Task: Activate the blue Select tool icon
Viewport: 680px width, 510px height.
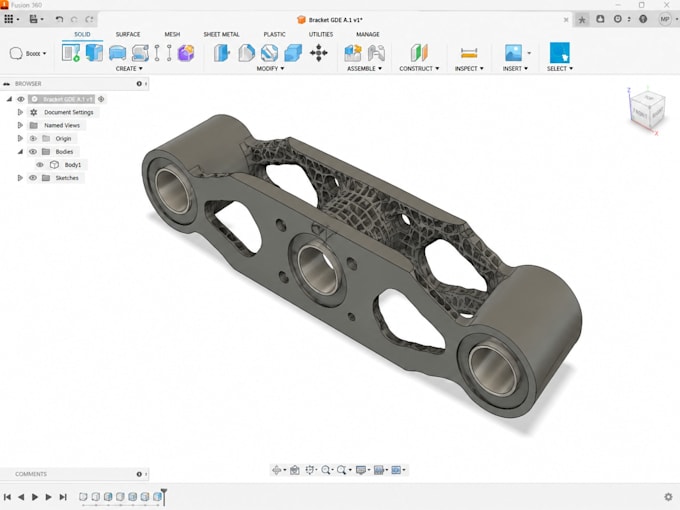Action: pos(559,53)
